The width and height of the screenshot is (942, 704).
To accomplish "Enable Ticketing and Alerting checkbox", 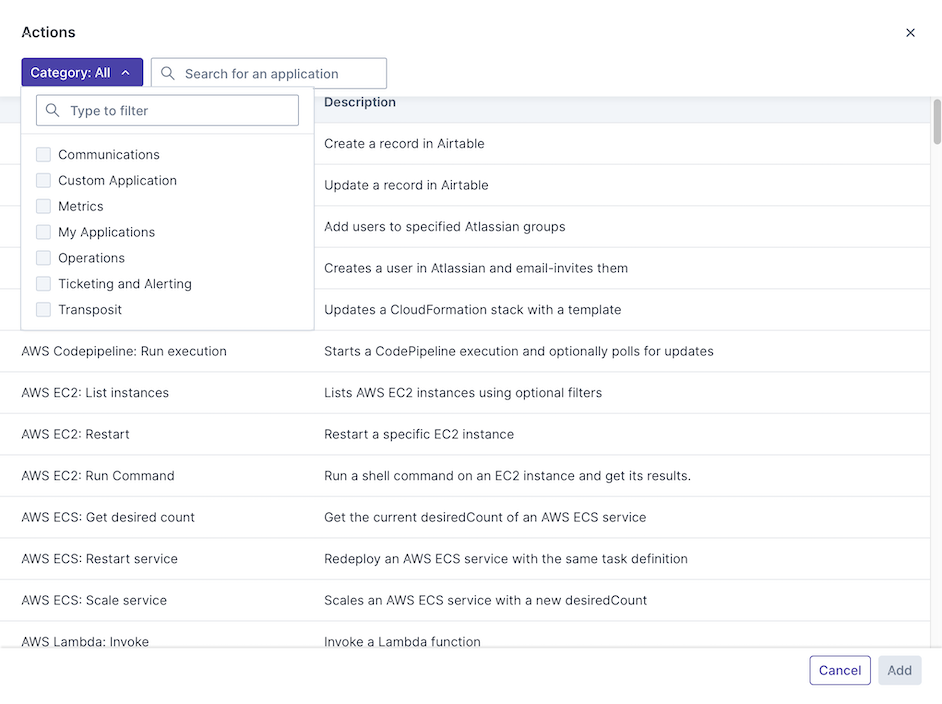I will [x=43, y=284].
